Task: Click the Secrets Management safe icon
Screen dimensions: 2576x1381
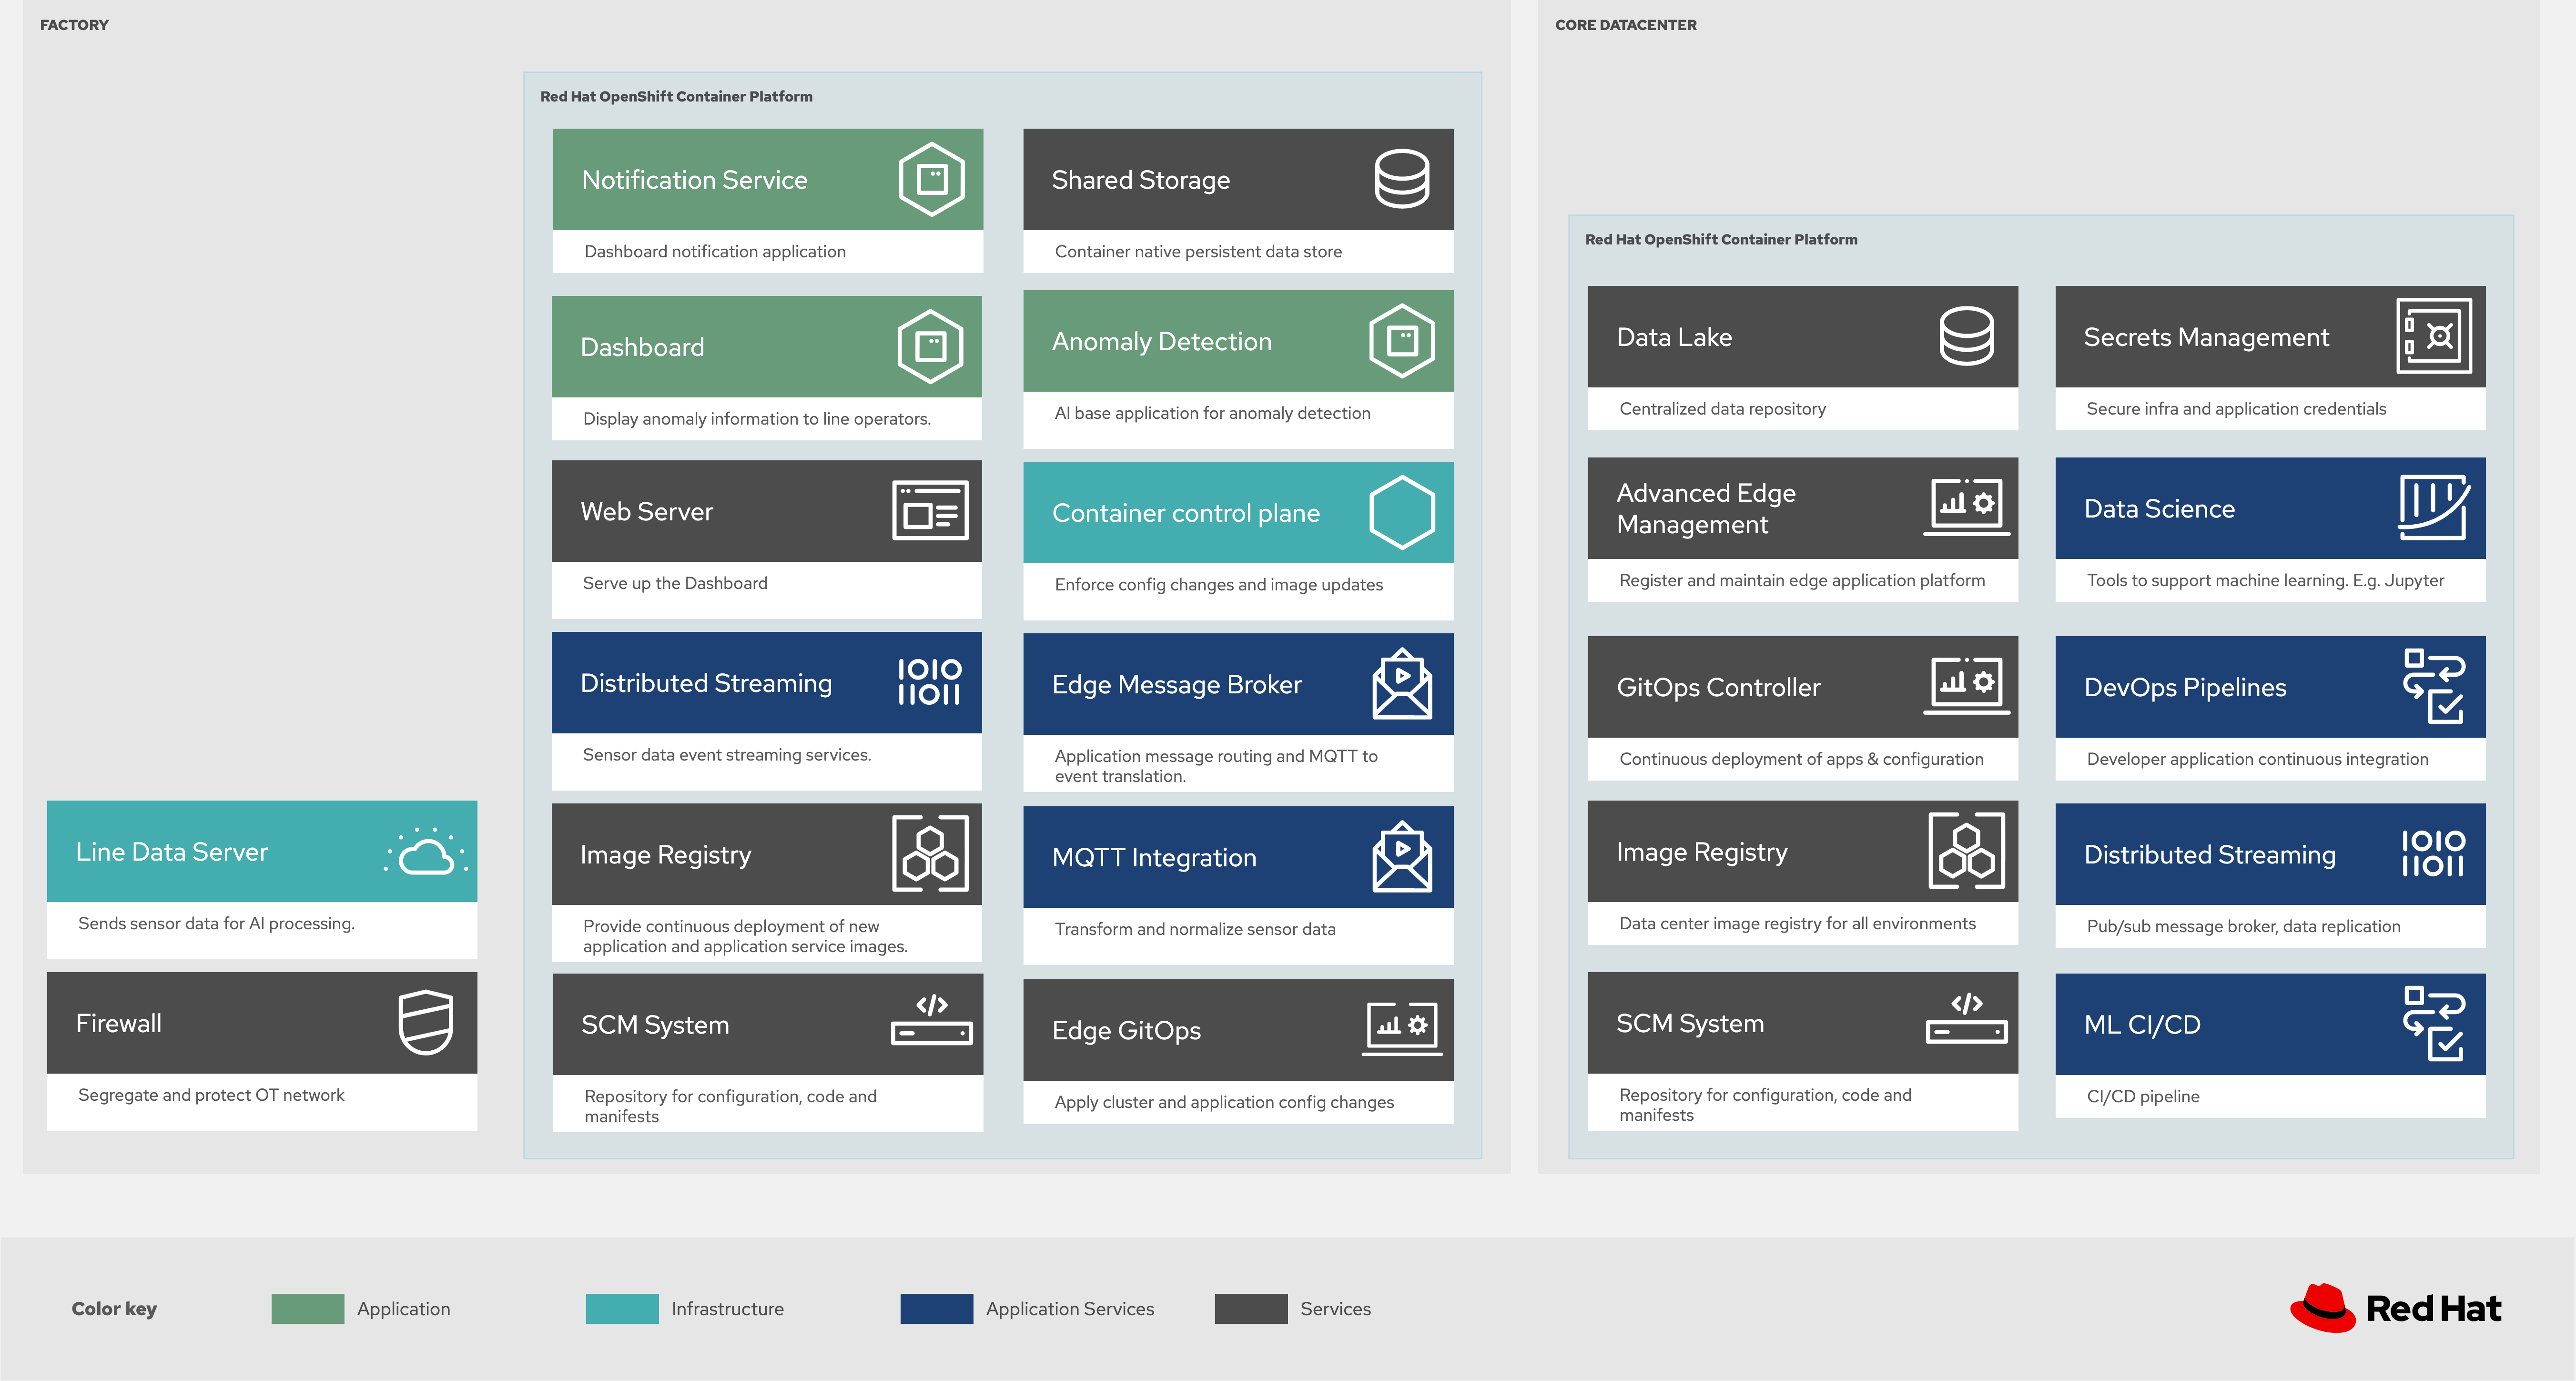Action: [x=2433, y=336]
